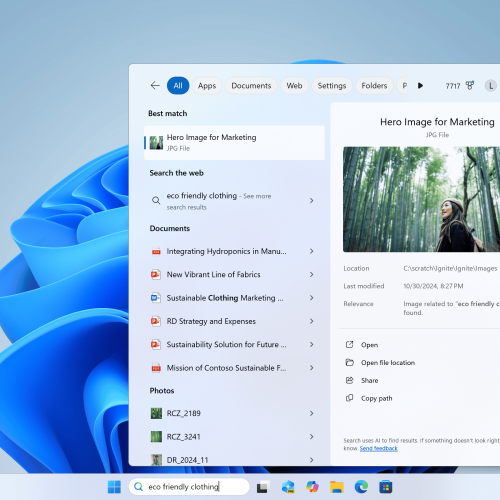Show more filters with the play arrow
Screen dimensions: 500x500
pyautogui.click(x=420, y=86)
